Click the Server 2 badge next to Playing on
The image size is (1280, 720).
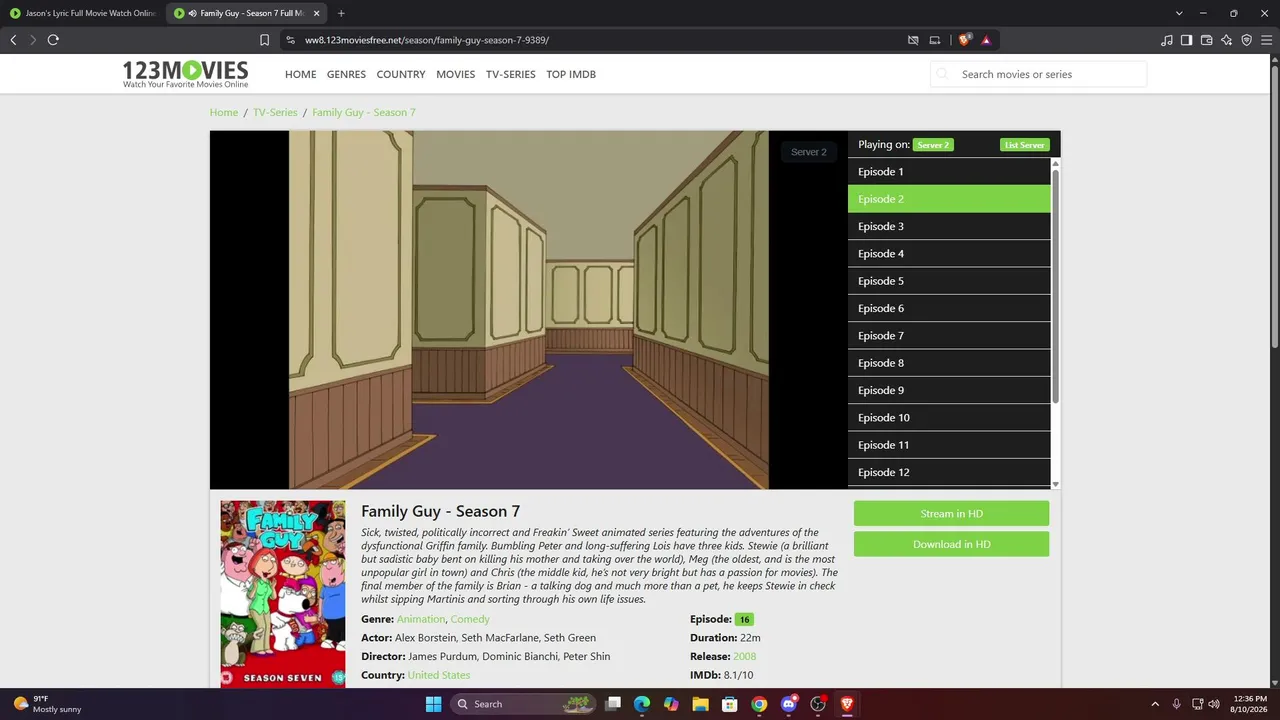point(933,145)
